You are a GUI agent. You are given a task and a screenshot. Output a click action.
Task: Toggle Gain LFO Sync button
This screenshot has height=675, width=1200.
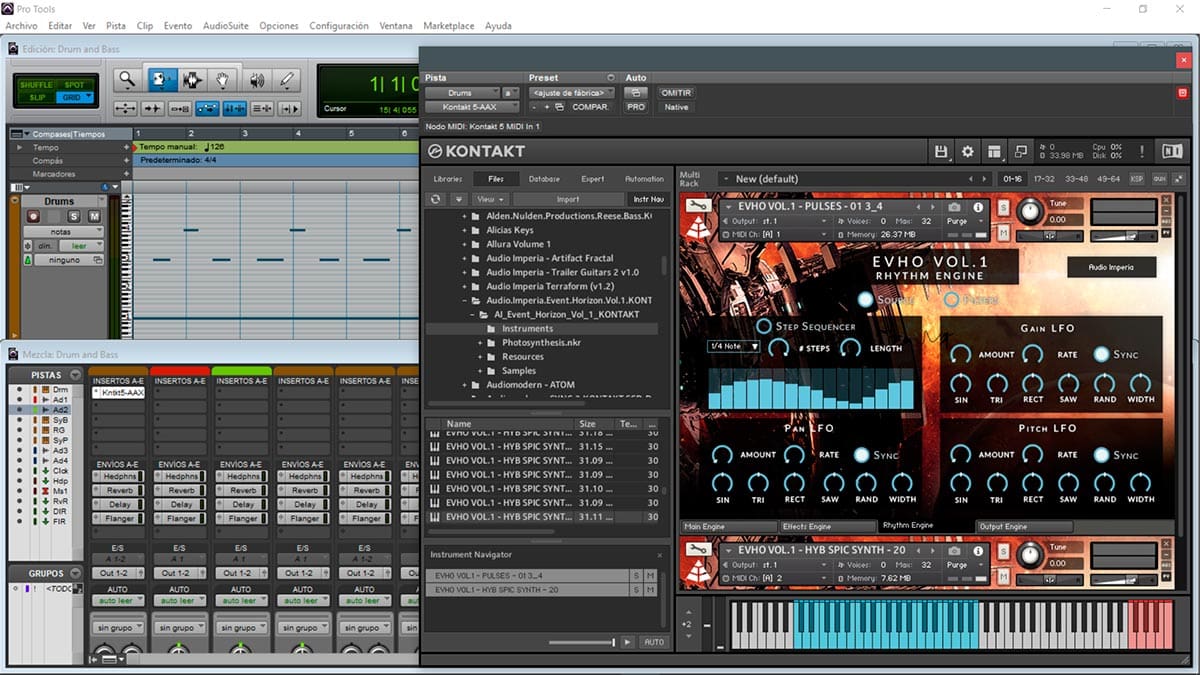pos(1101,354)
